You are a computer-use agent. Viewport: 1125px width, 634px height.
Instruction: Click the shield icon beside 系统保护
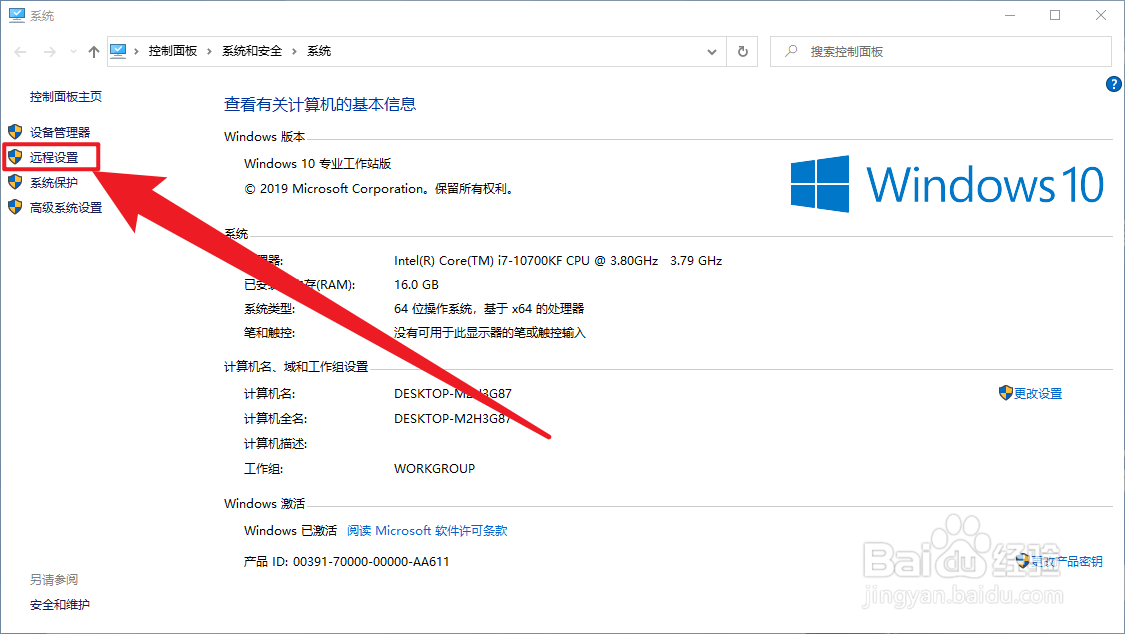pyautogui.click(x=15, y=182)
